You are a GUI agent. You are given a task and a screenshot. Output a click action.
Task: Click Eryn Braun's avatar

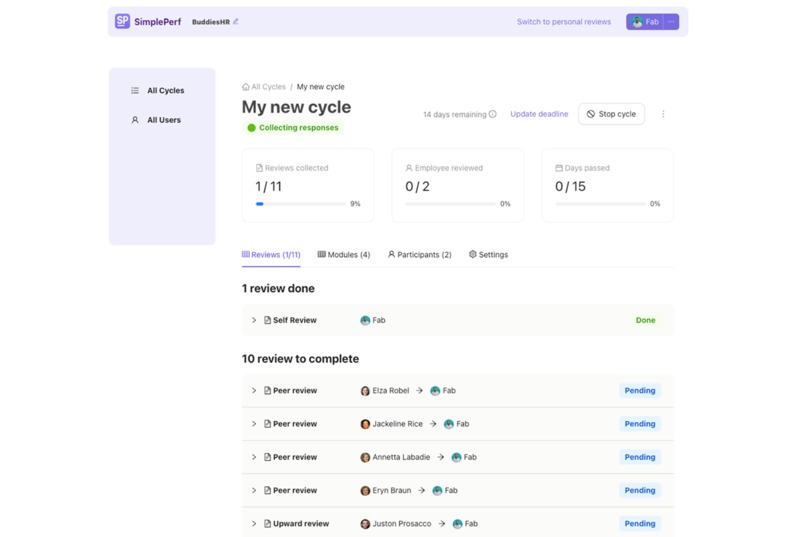(x=365, y=491)
